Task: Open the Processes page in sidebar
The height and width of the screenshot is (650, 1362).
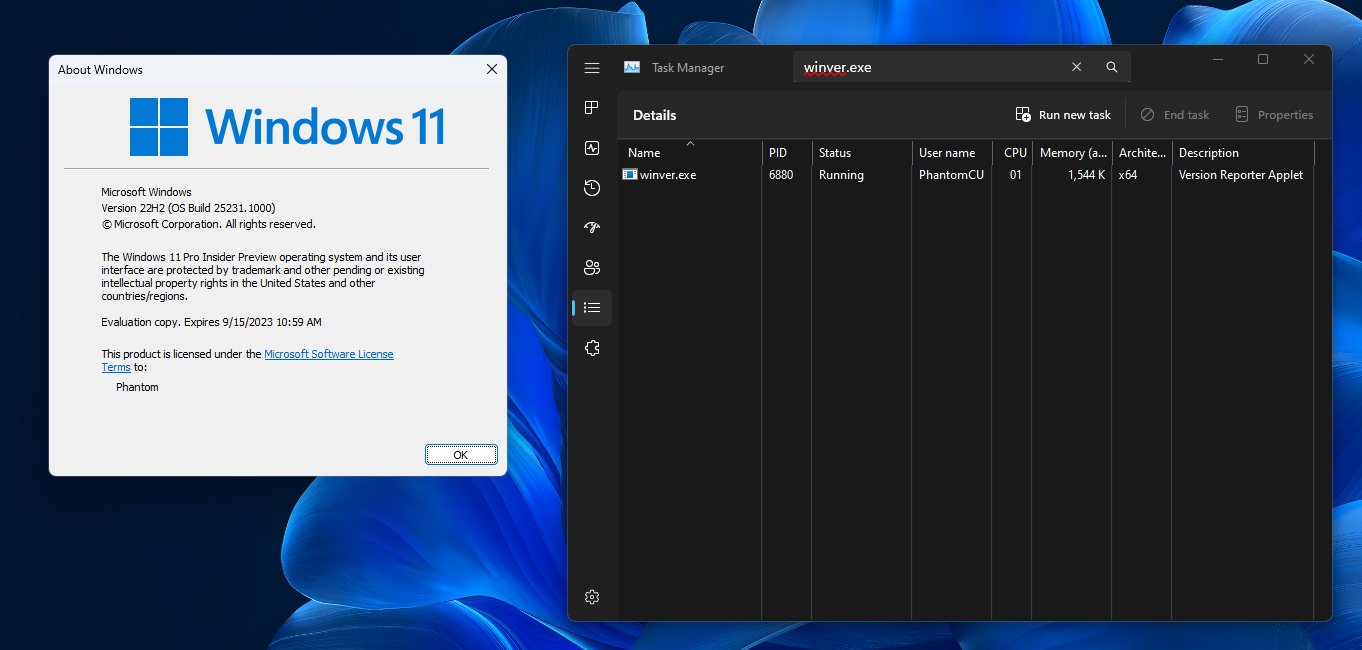Action: (x=592, y=108)
